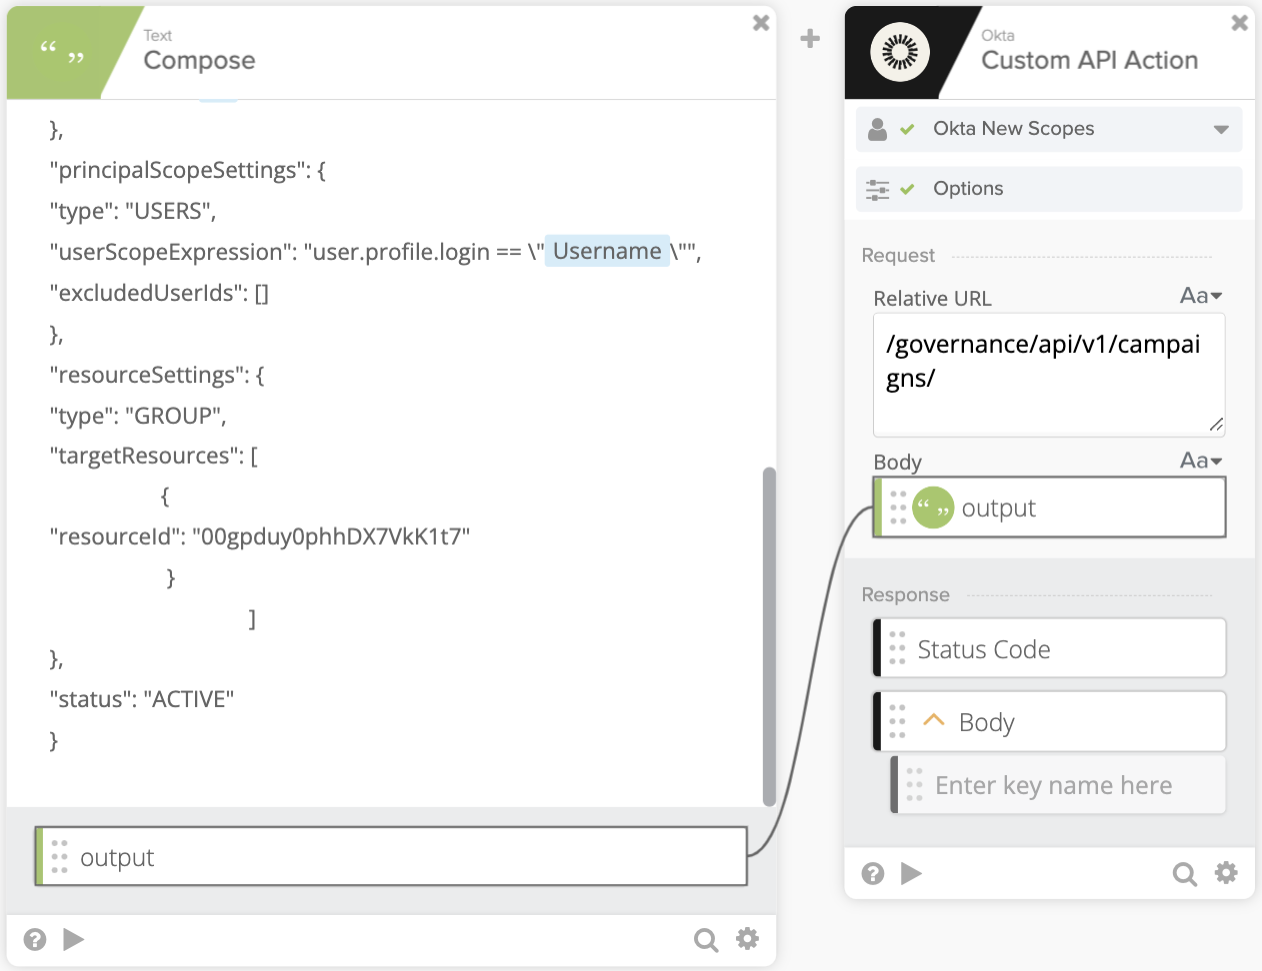Change the Body field type dropdown

pyautogui.click(x=1201, y=460)
